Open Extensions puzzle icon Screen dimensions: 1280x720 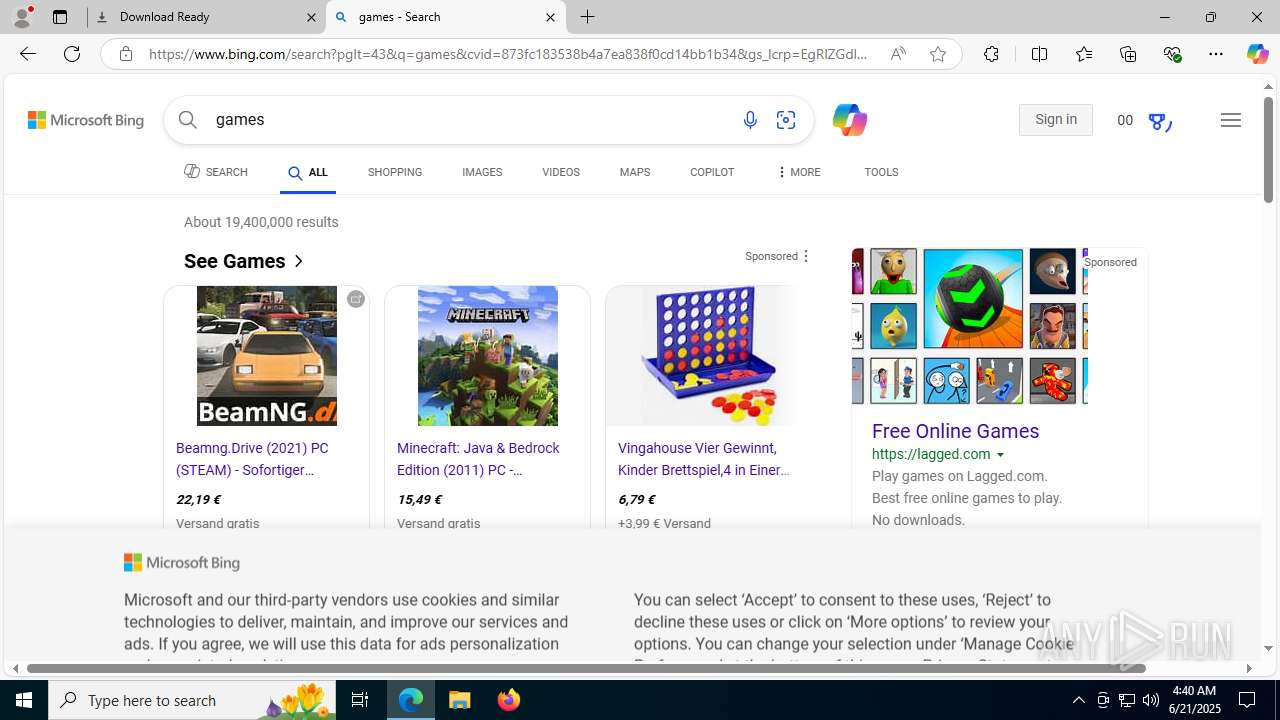pos(991,54)
